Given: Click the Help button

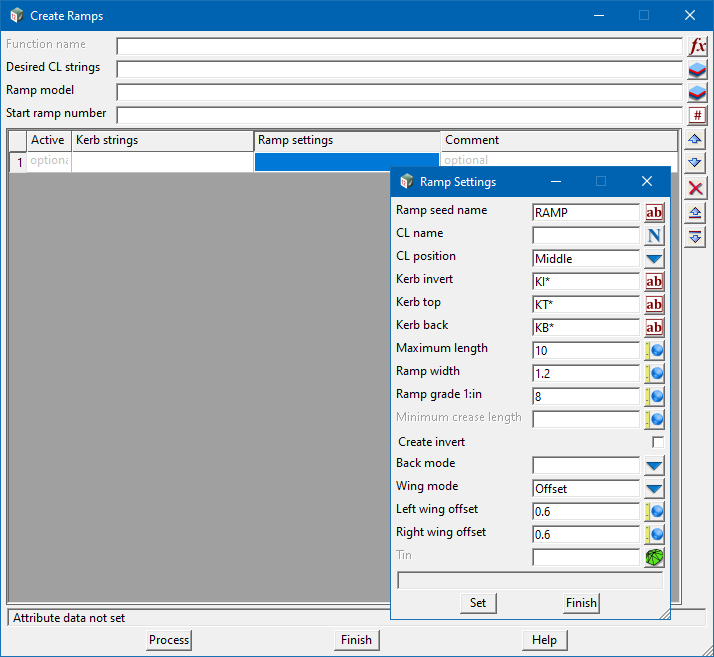Looking at the screenshot, I should tap(544, 640).
